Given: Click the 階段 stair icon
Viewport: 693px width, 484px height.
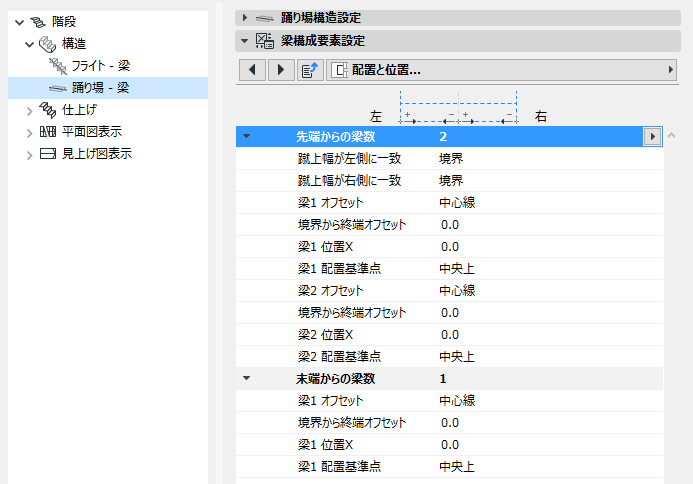Looking at the screenshot, I should click(x=38, y=22).
